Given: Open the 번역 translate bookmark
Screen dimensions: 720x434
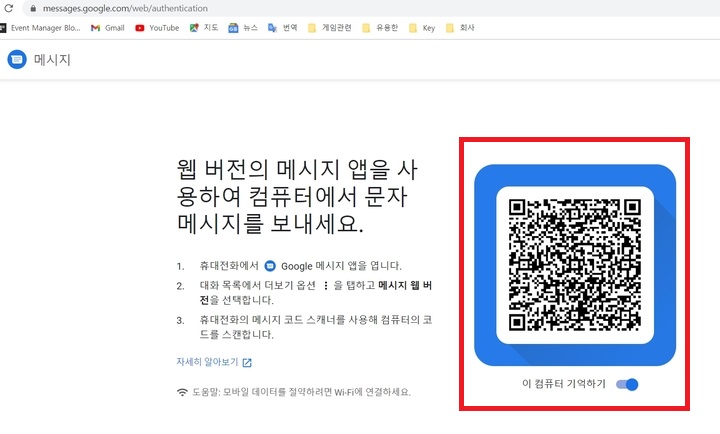Looking at the screenshot, I should [x=282, y=28].
